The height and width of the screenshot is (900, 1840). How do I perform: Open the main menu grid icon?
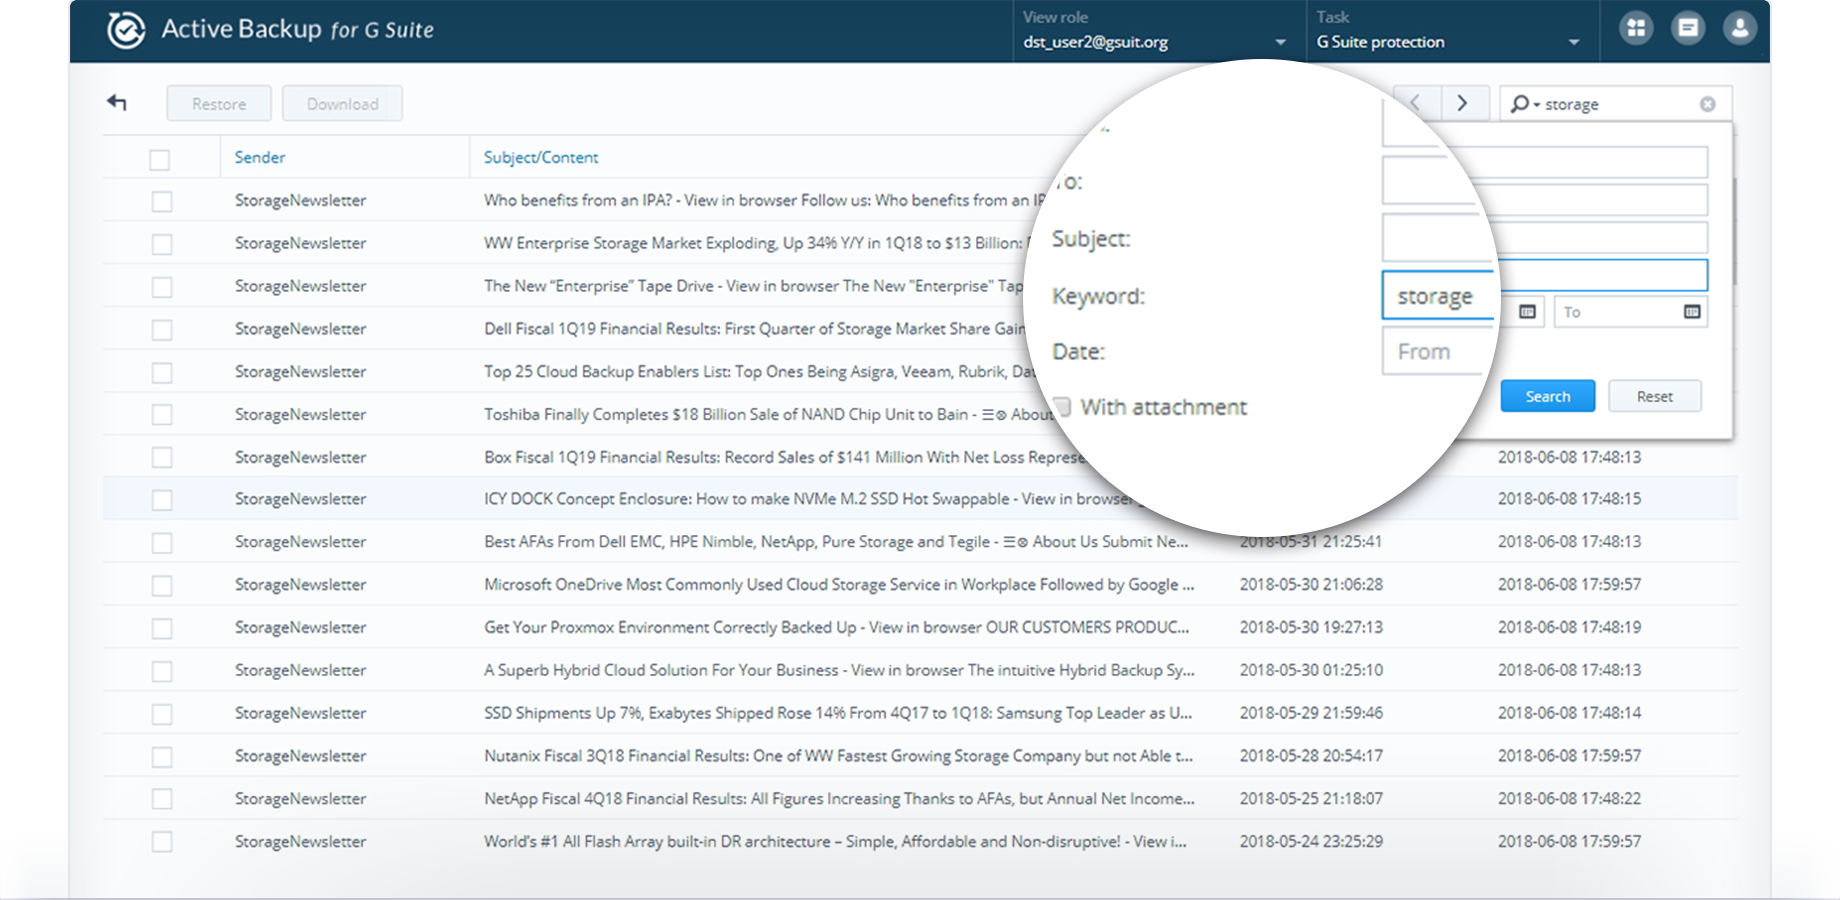tap(1636, 29)
